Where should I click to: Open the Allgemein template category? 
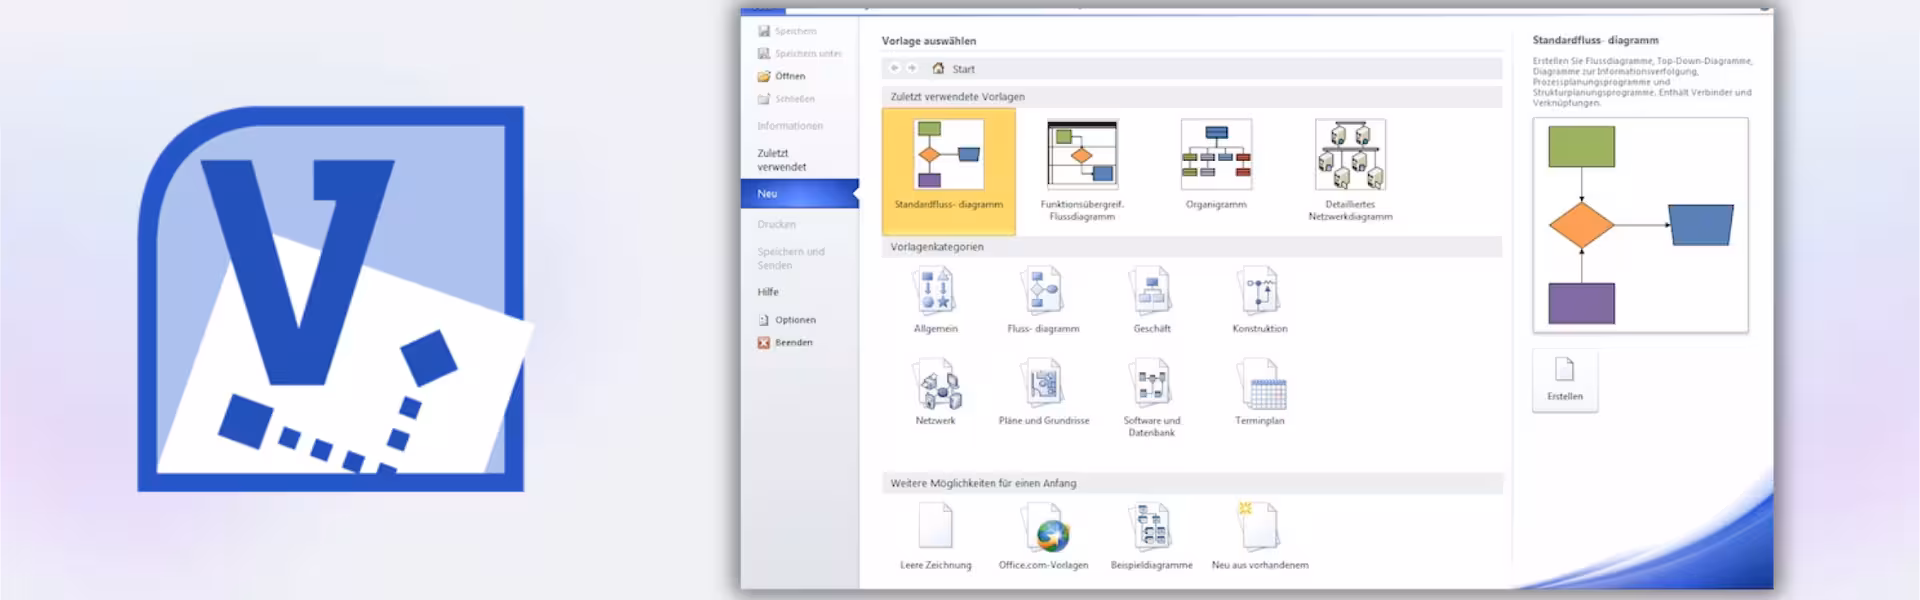click(935, 300)
